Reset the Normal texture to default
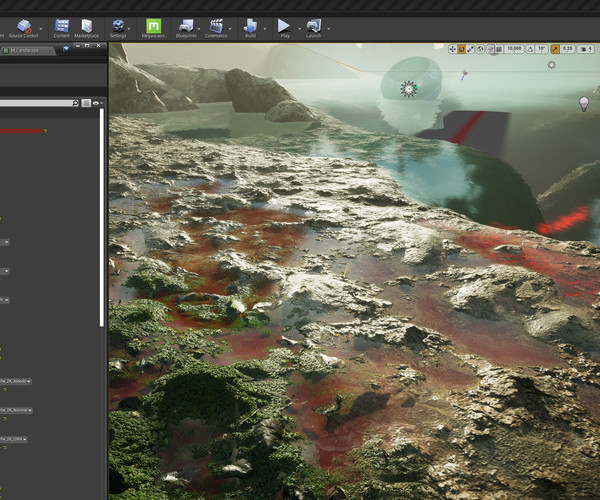 (5, 419)
